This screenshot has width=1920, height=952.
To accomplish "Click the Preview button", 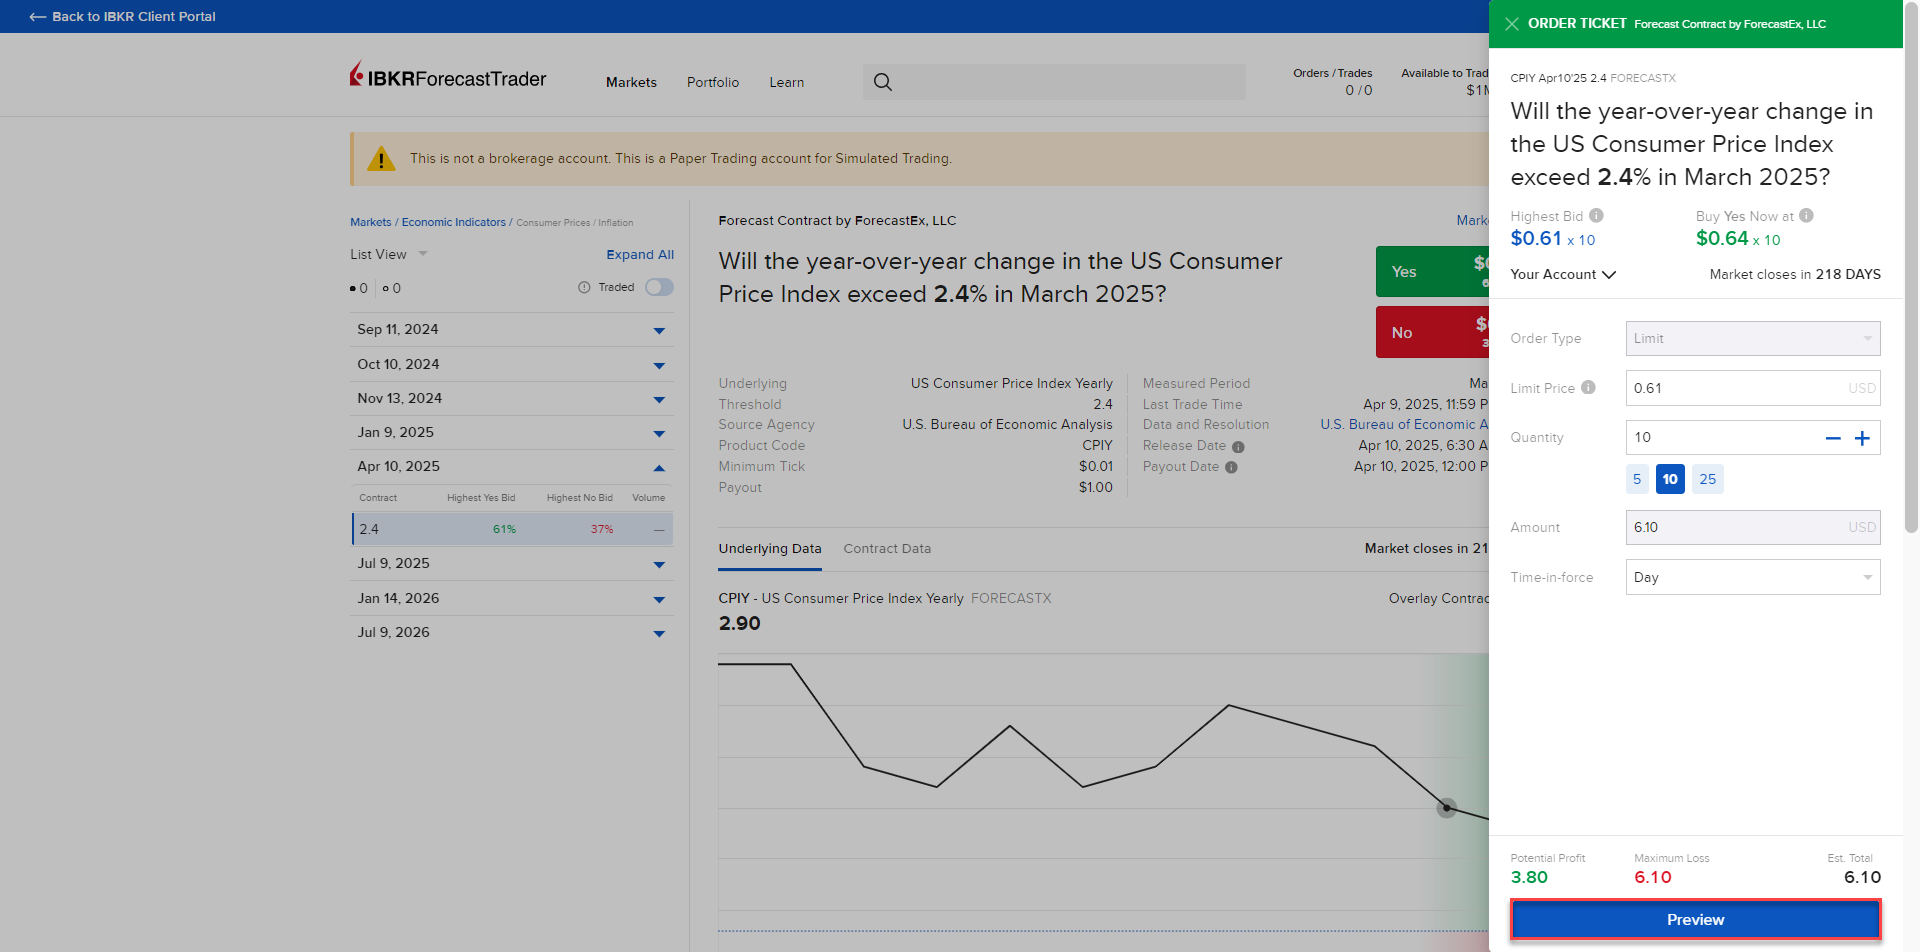I will (x=1695, y=920).
